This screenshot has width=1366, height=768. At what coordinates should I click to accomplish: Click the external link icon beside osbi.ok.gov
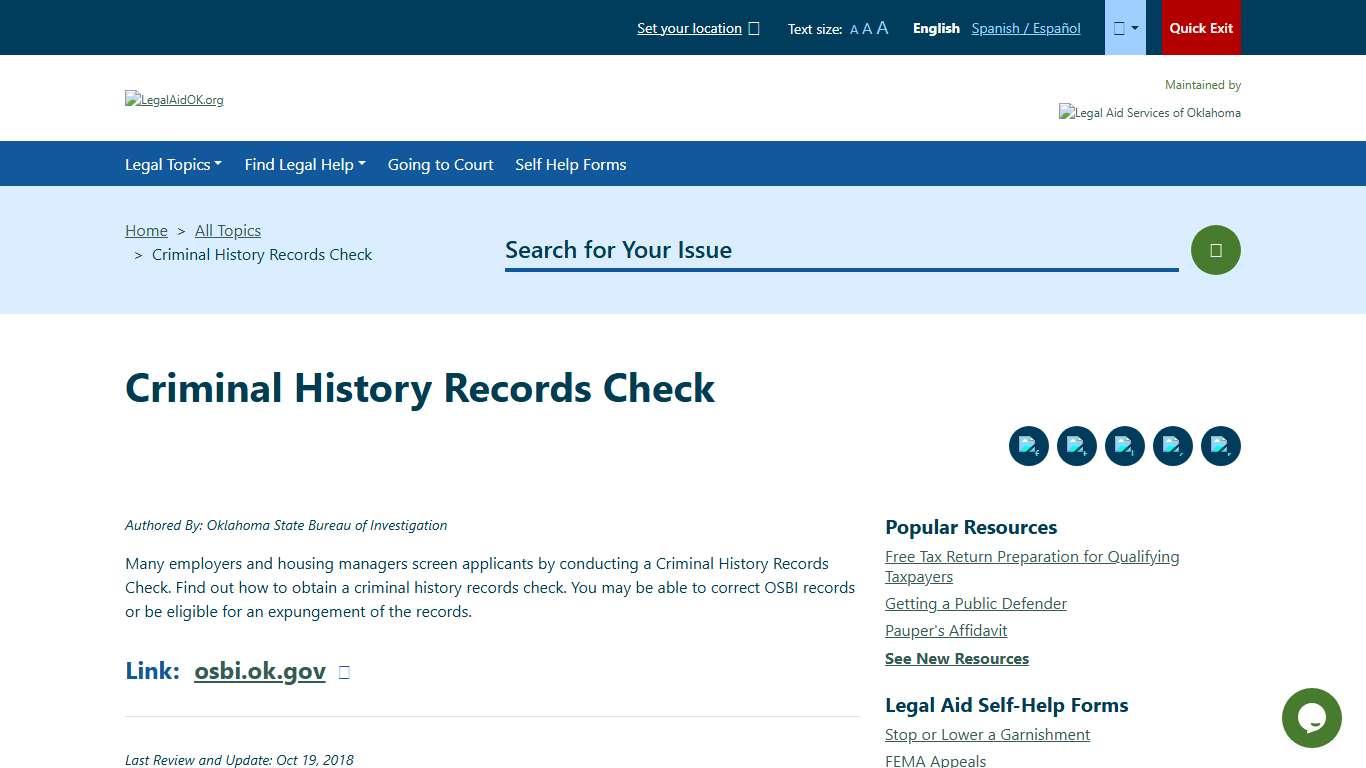343,671
